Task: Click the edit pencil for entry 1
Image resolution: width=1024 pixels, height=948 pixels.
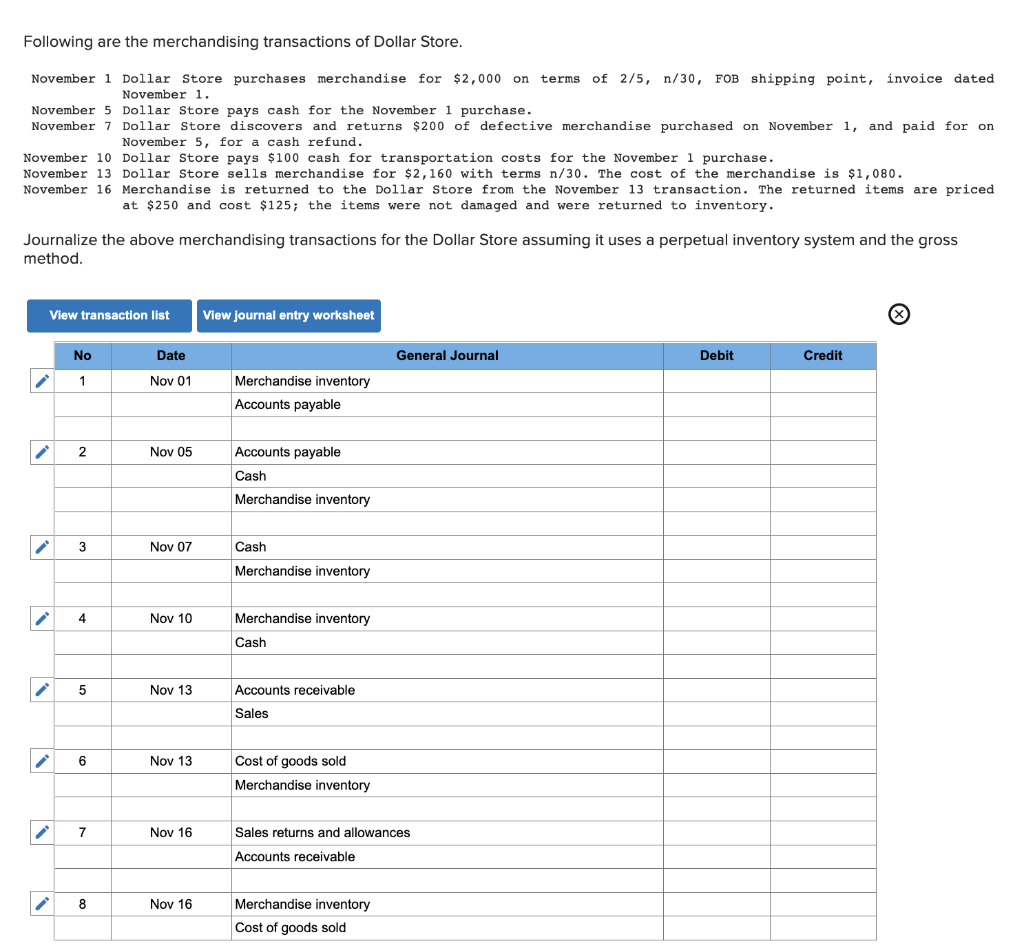Action: pos(41,381)
